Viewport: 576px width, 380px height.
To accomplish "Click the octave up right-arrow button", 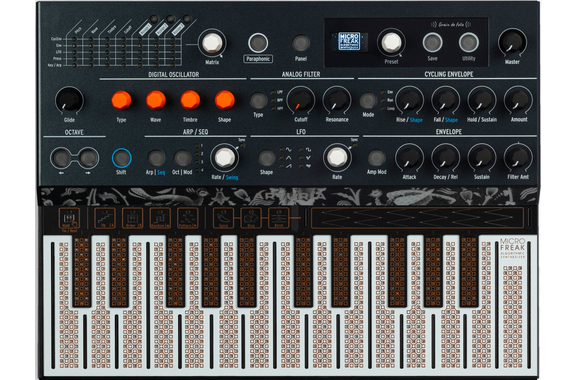I will click(x=88, y=158).
